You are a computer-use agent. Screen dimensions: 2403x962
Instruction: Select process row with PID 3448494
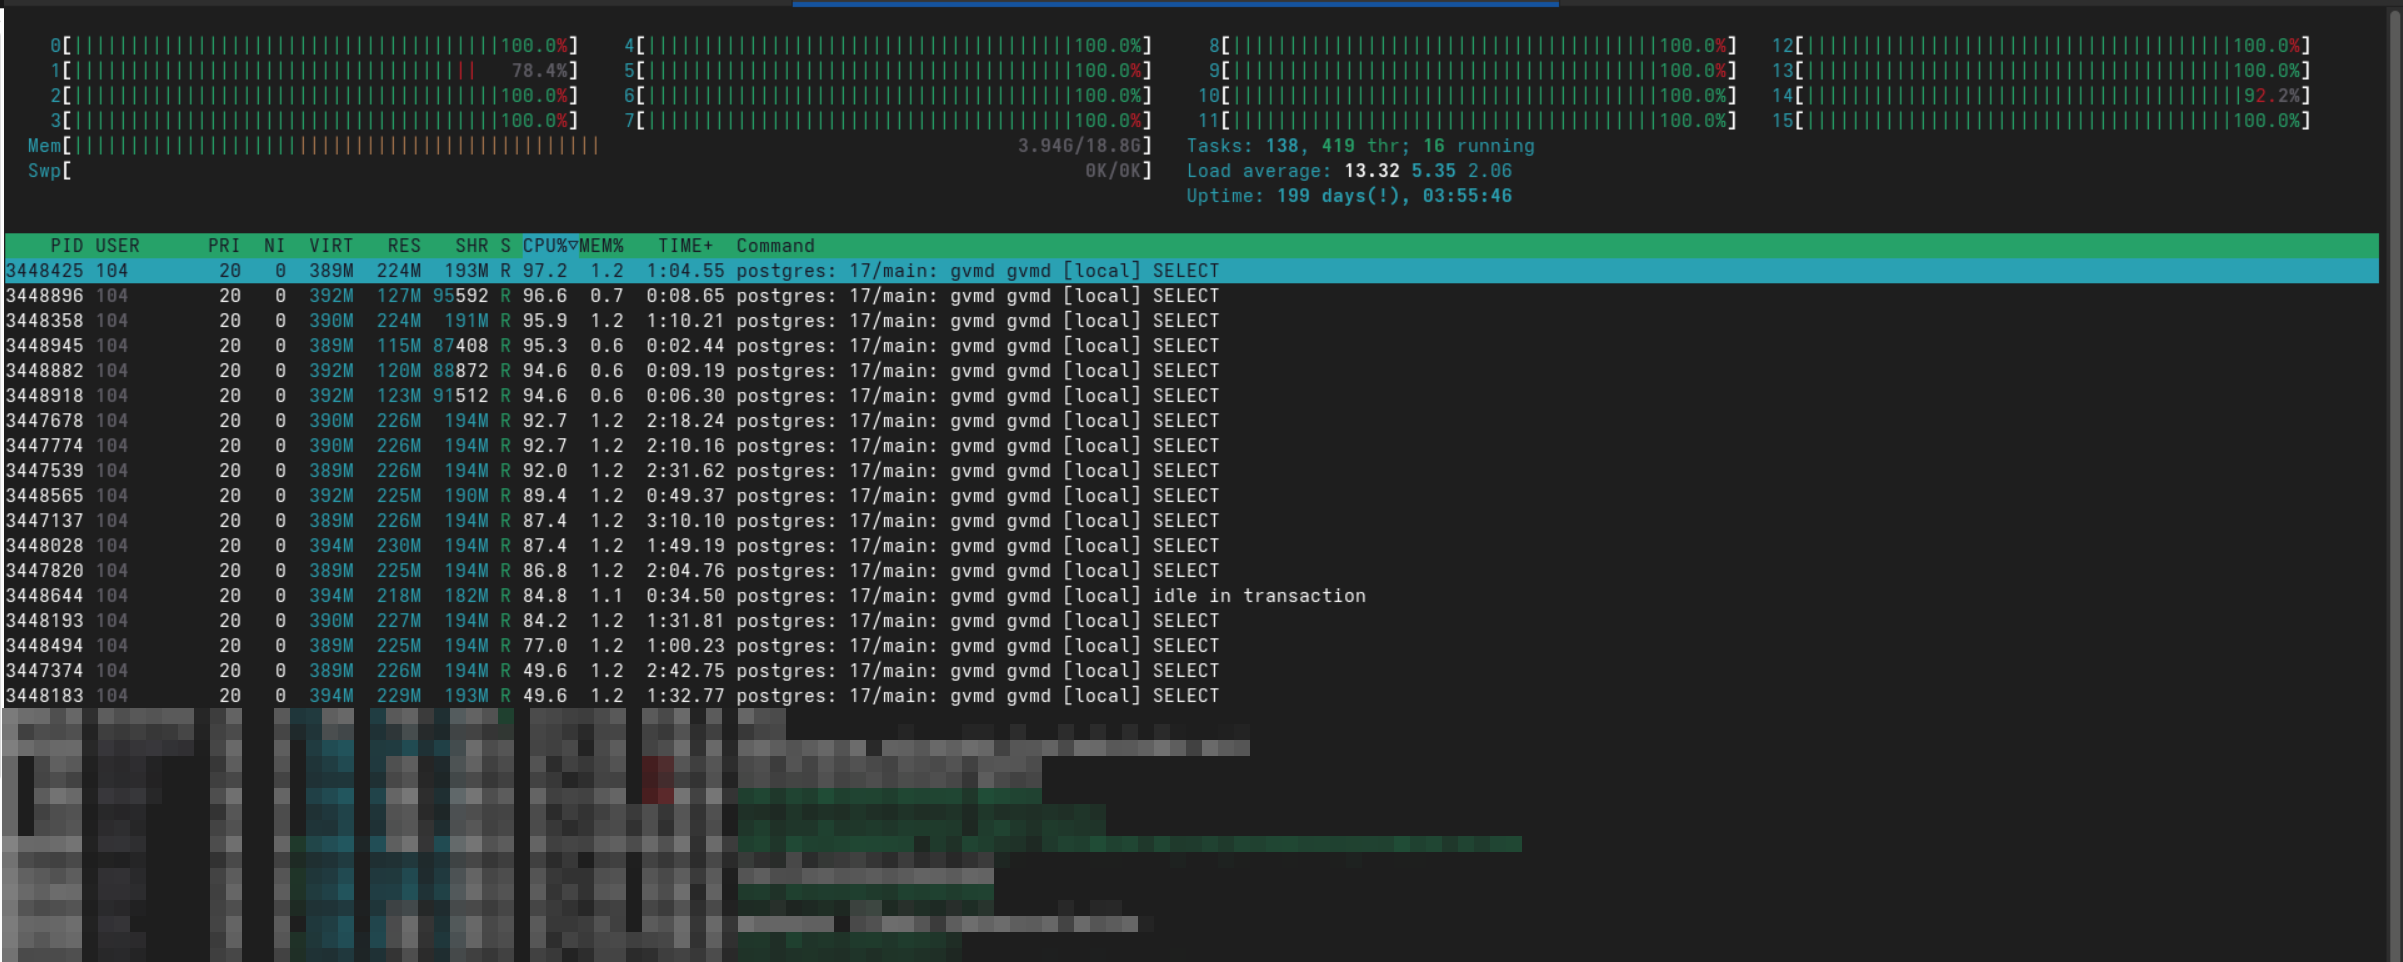1191,646
